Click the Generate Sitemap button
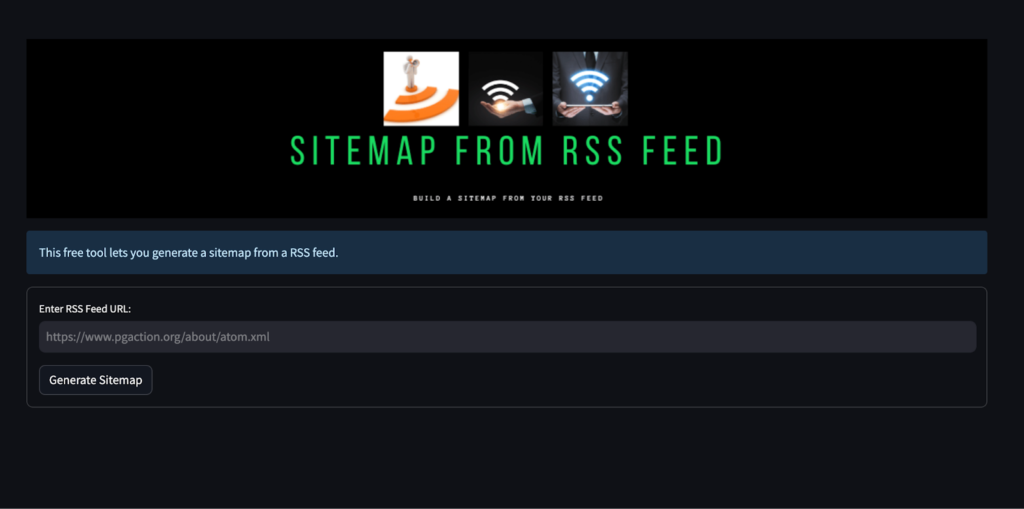The image size is (1024, 509). [x=95, y=380]
